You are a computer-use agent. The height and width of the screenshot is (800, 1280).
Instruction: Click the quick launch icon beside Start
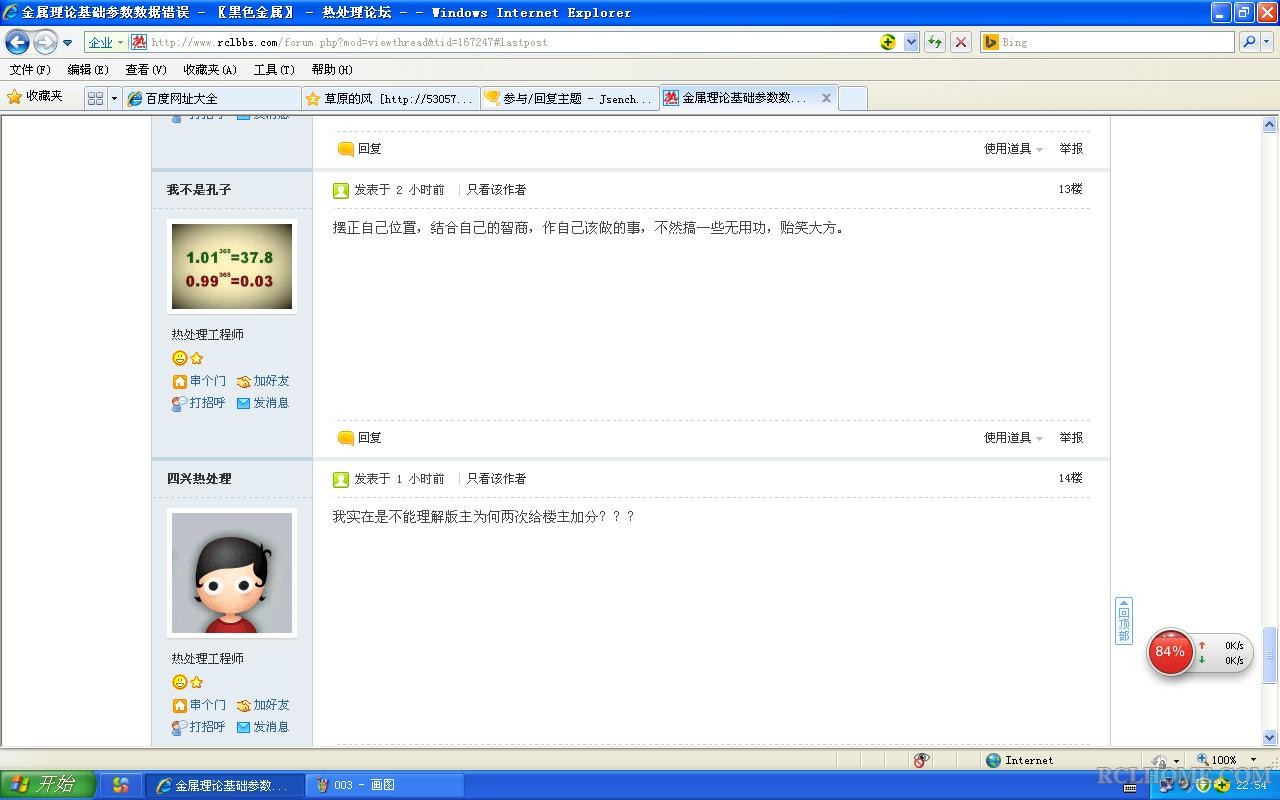[x=120, y=785]
